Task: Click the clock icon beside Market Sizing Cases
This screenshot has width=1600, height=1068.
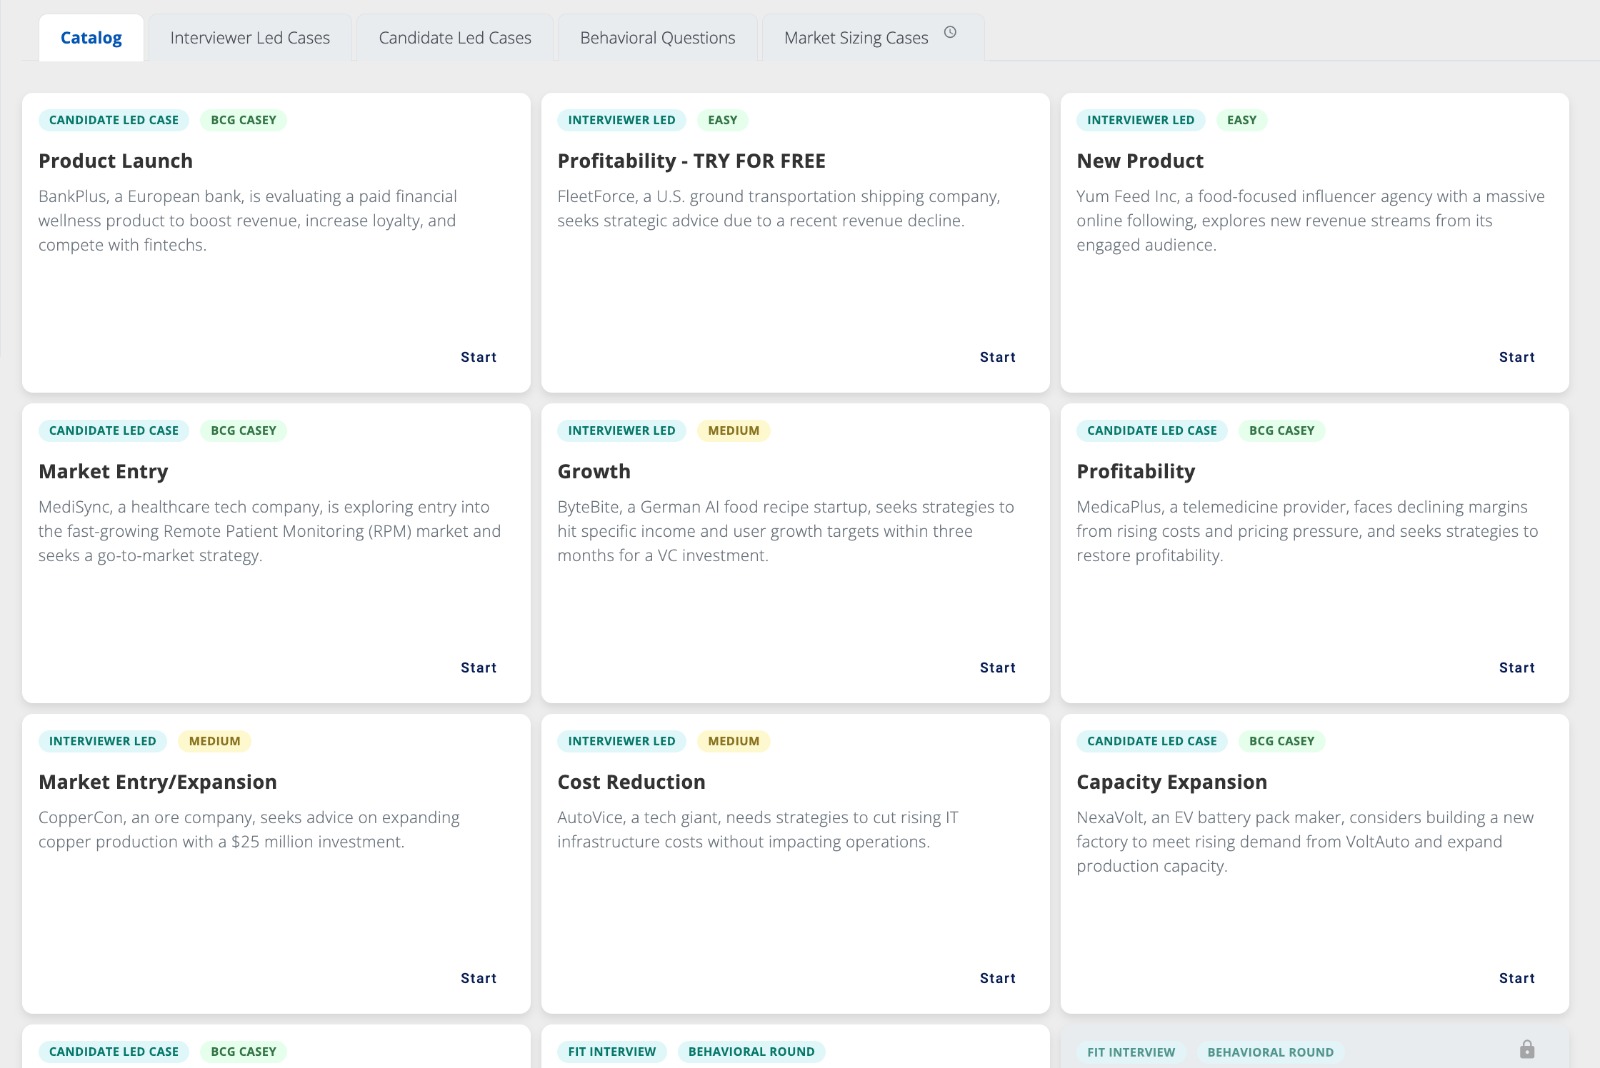Action: click(x=950, y=33)
